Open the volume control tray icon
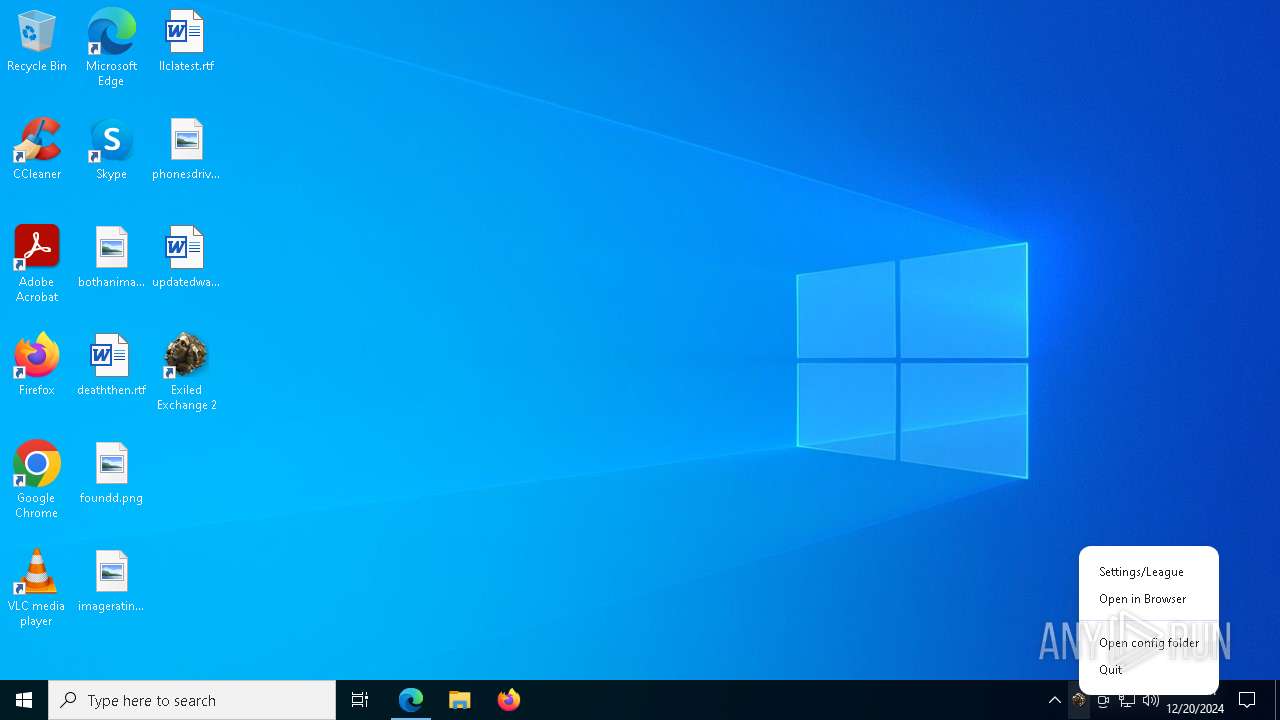Image resolution: width=1280 pixels, height=720 pixels. click(x=1151, y=700)
